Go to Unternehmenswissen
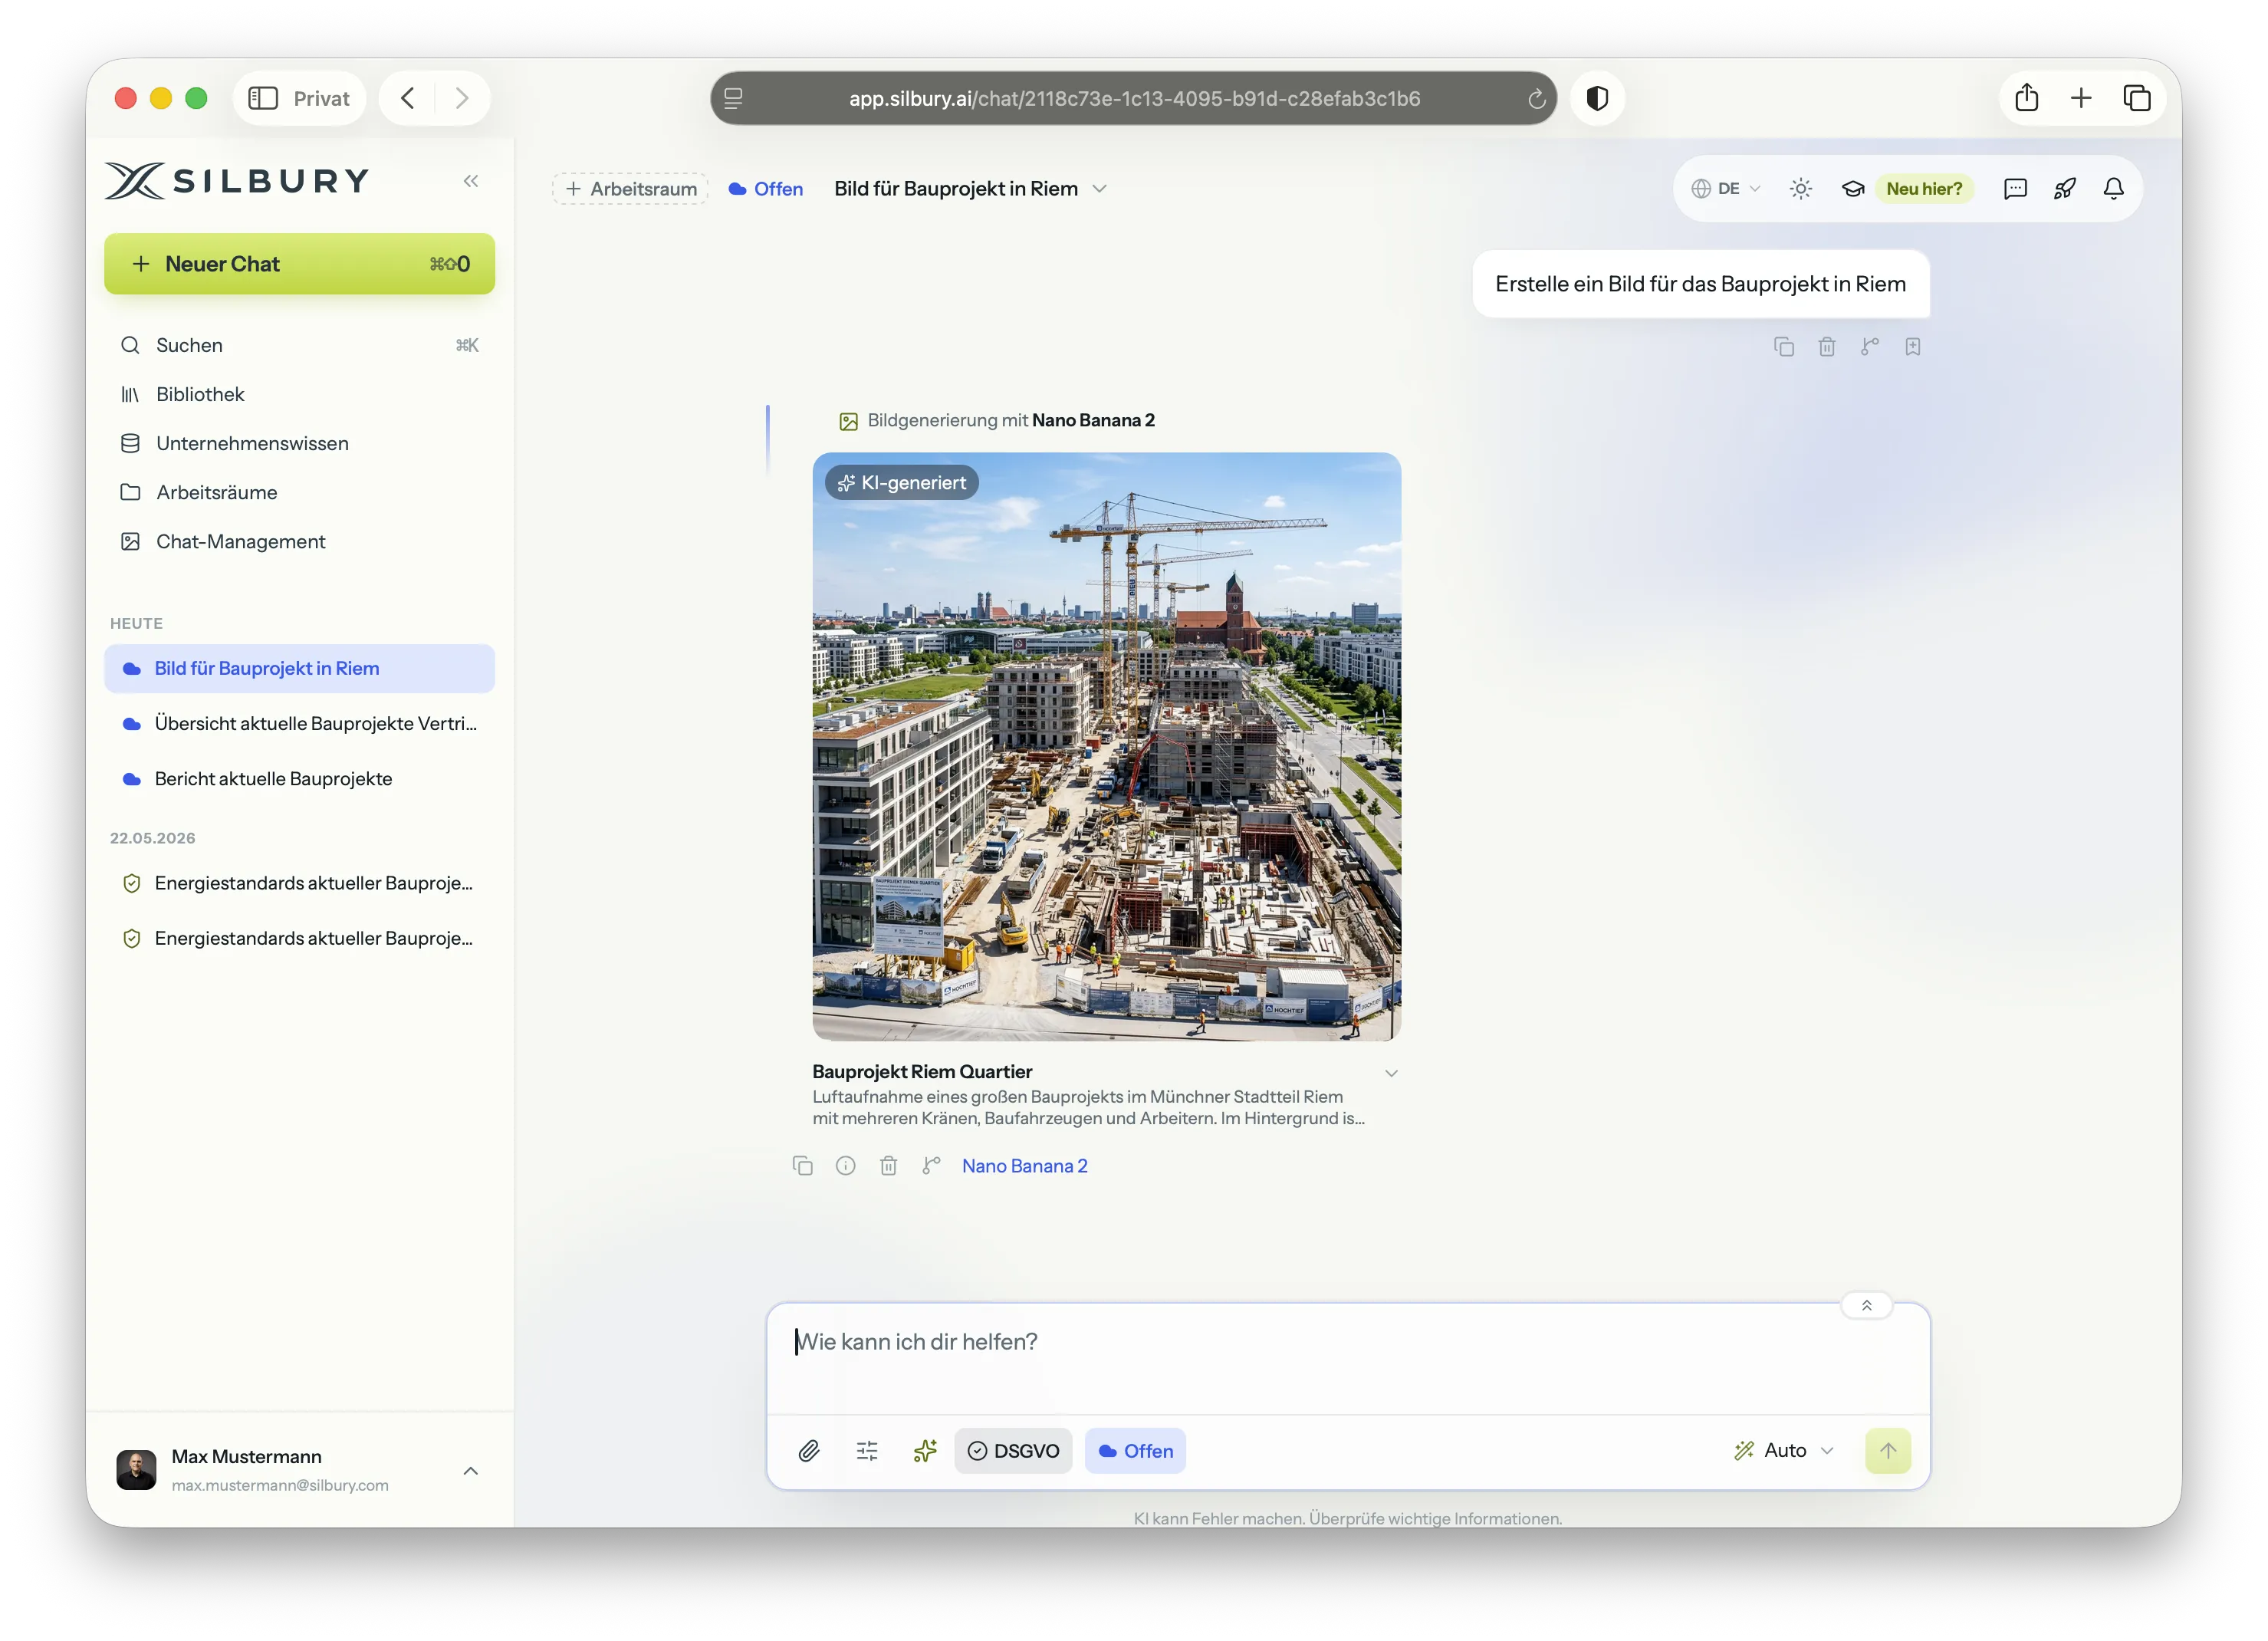 click(299, 443)
